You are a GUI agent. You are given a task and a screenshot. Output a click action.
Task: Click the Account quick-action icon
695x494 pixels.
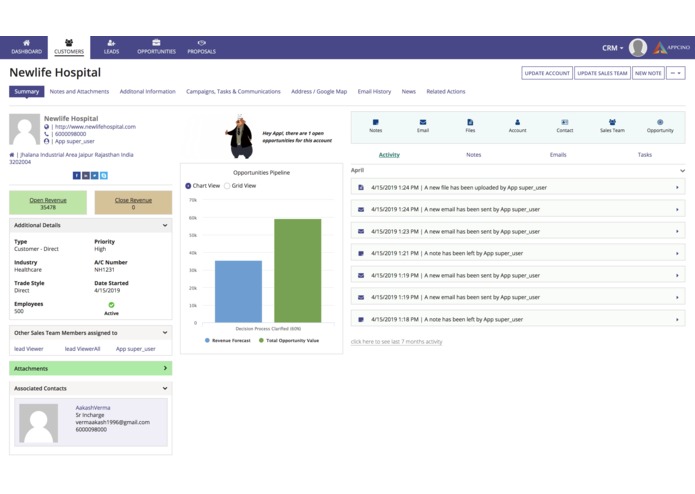click(x=517, y=122)
